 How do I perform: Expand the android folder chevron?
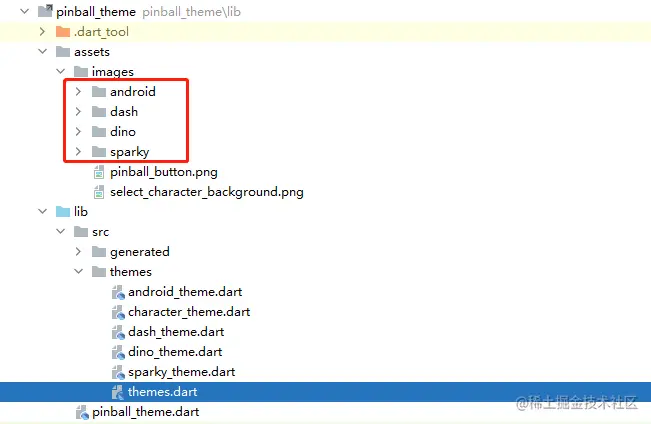point(78,91)
